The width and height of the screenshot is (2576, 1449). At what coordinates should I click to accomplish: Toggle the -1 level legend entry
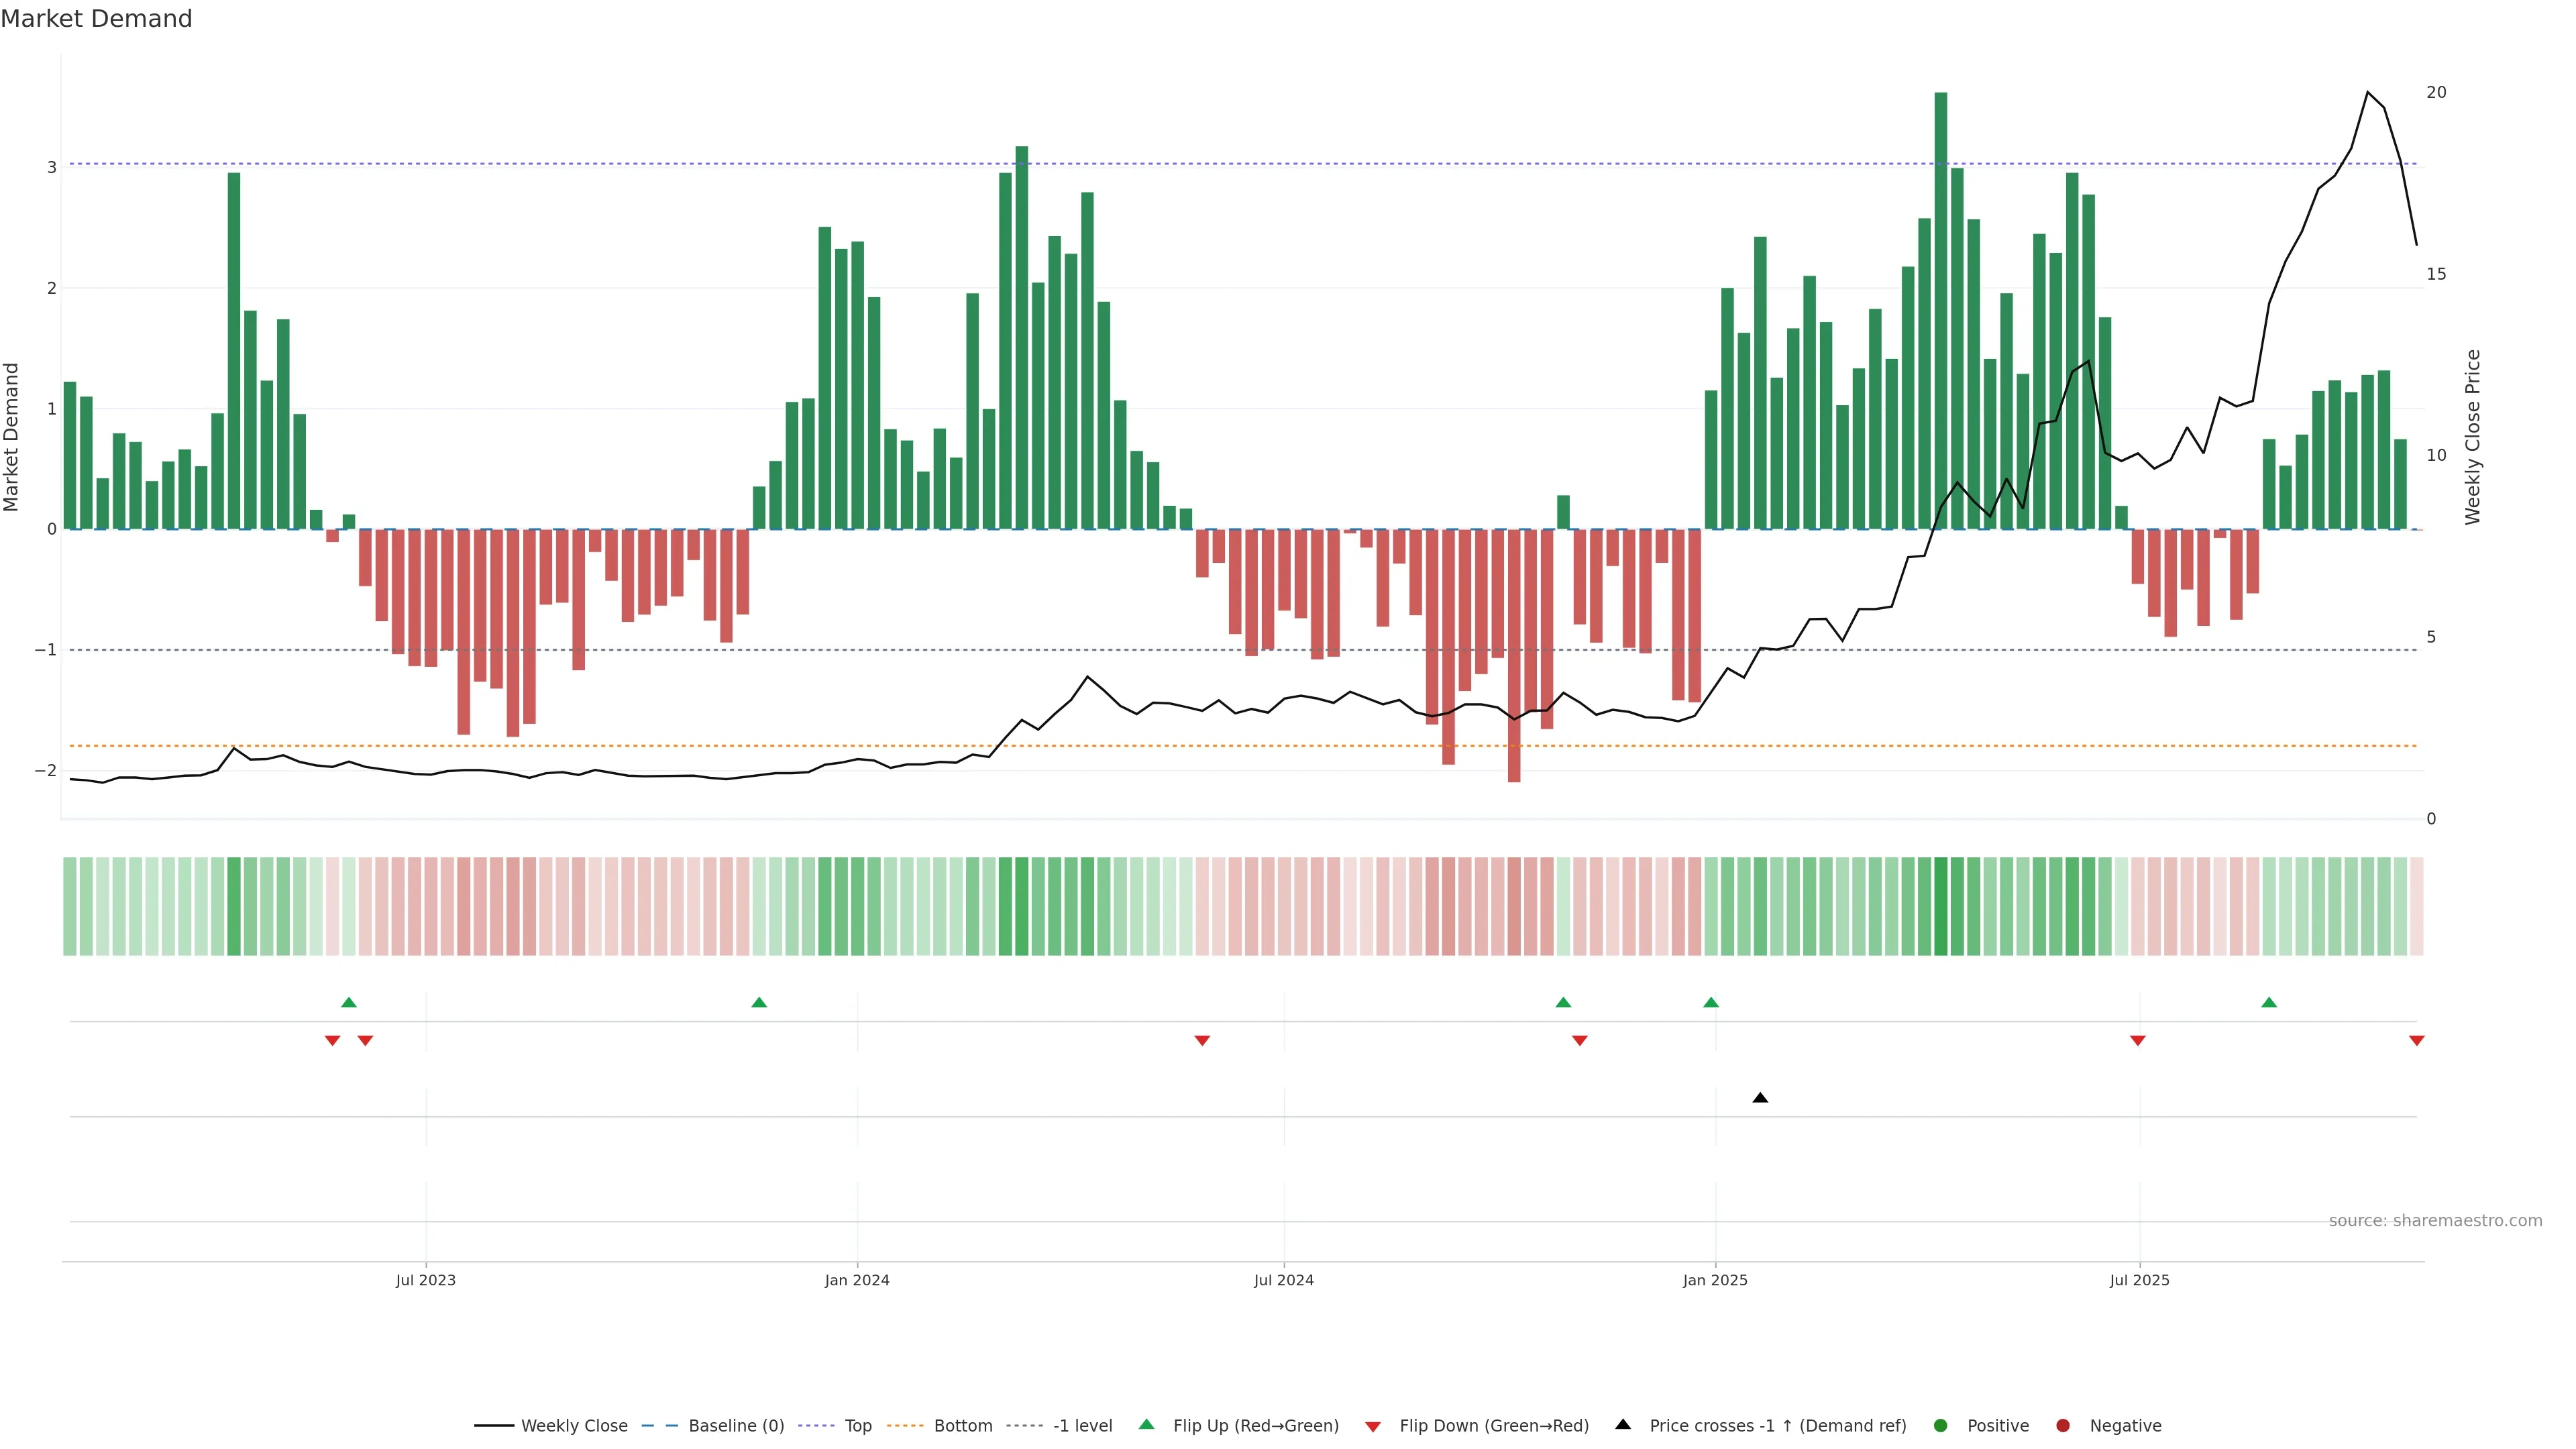coord(1082,1425)
